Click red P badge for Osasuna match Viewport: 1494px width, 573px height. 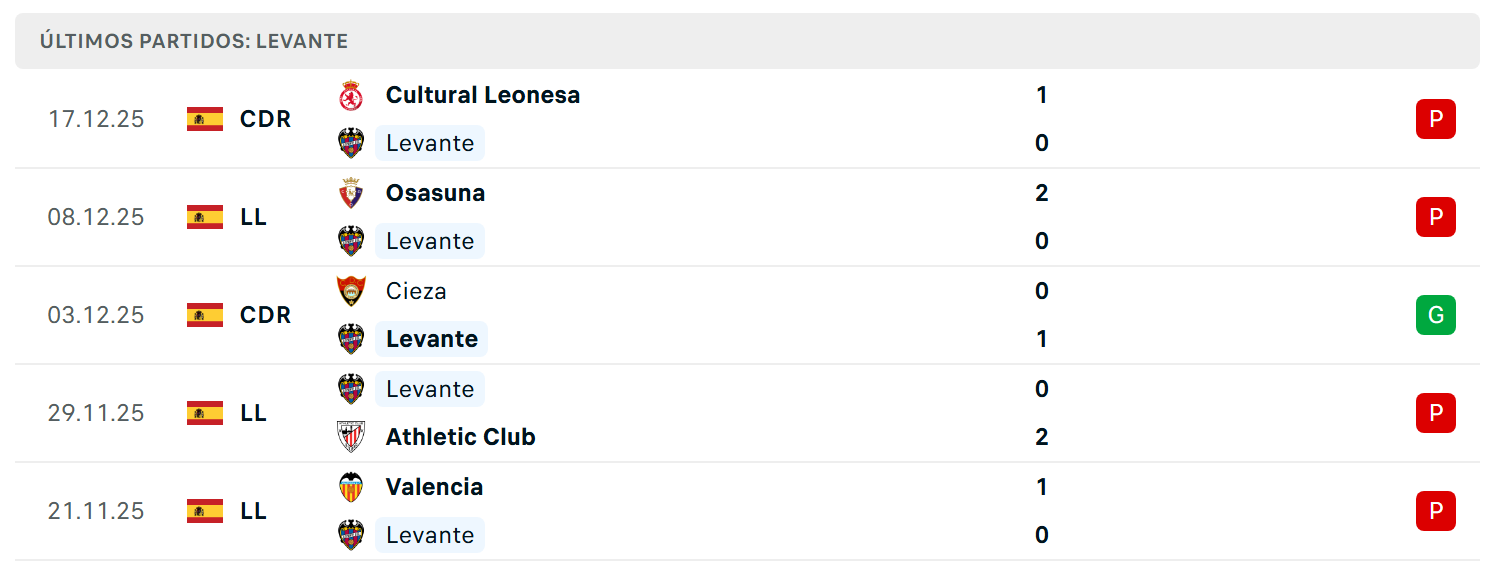click(1436, 217)
